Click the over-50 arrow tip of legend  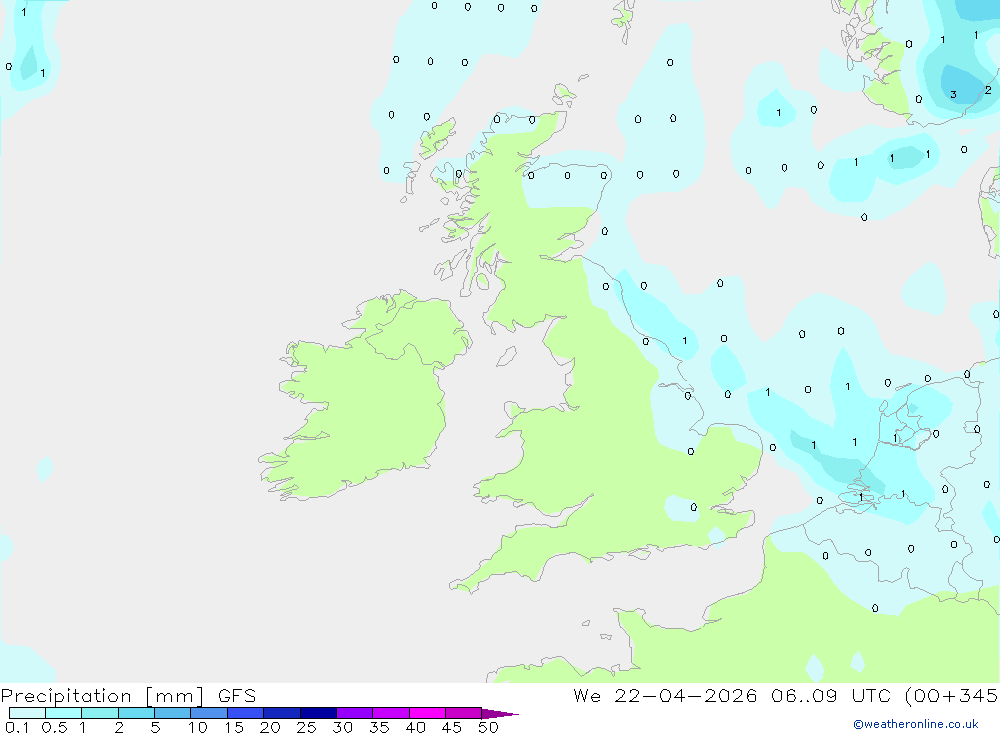pyautogui.click(x=500, y=713)
